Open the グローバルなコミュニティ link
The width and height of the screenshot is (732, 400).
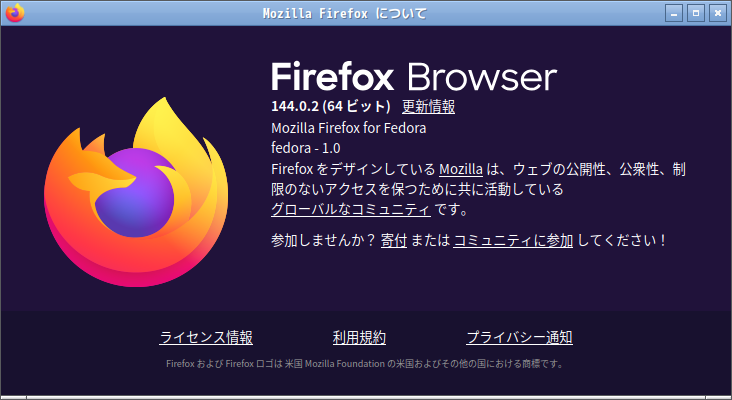[x=351, y=209]
